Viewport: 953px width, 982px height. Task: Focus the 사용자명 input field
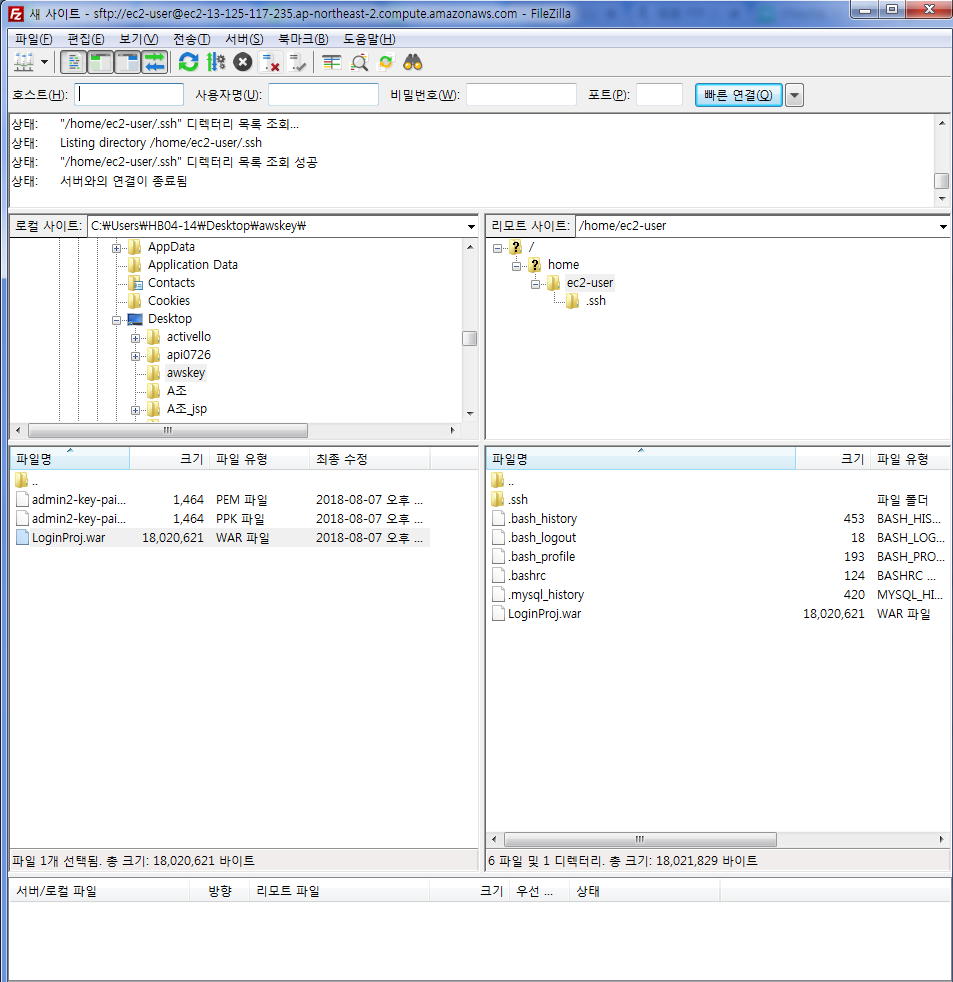coord(323,95)
